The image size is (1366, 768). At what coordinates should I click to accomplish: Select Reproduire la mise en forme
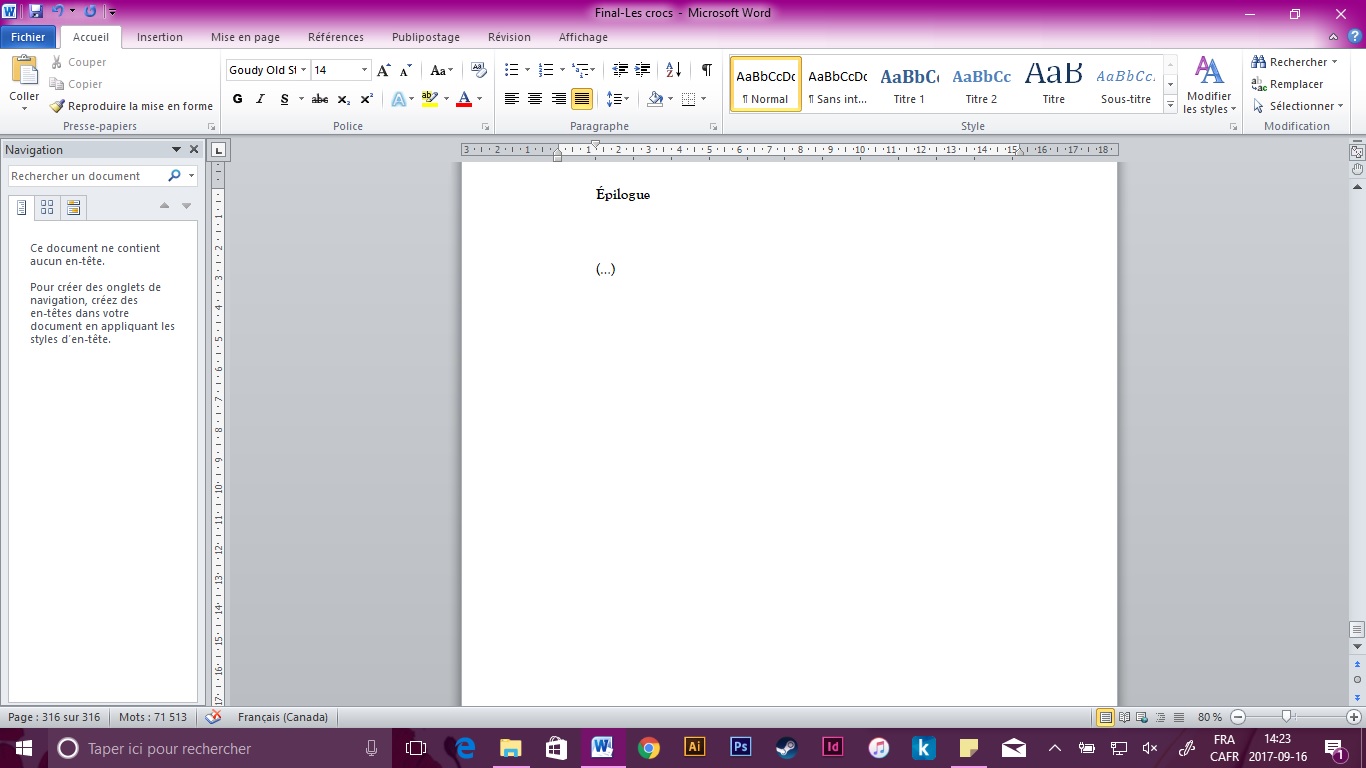pos(131,106)
